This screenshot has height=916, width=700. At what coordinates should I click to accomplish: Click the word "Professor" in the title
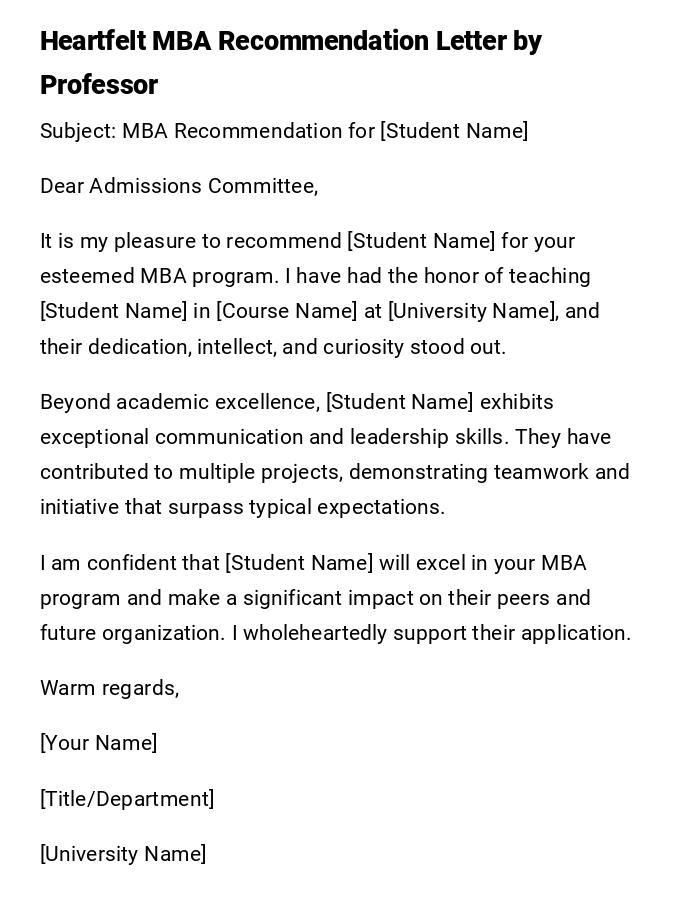(99, 85)
